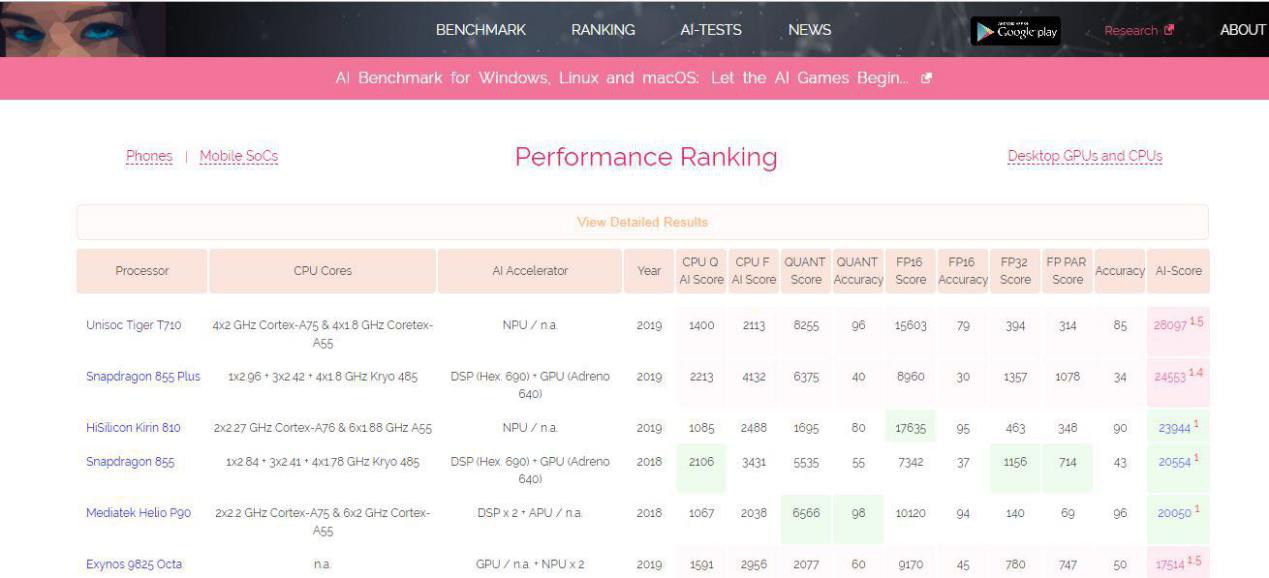Screen dimensions: 1269x578
Task: Click the external link icon beside Research
Action: point(1169,30)
